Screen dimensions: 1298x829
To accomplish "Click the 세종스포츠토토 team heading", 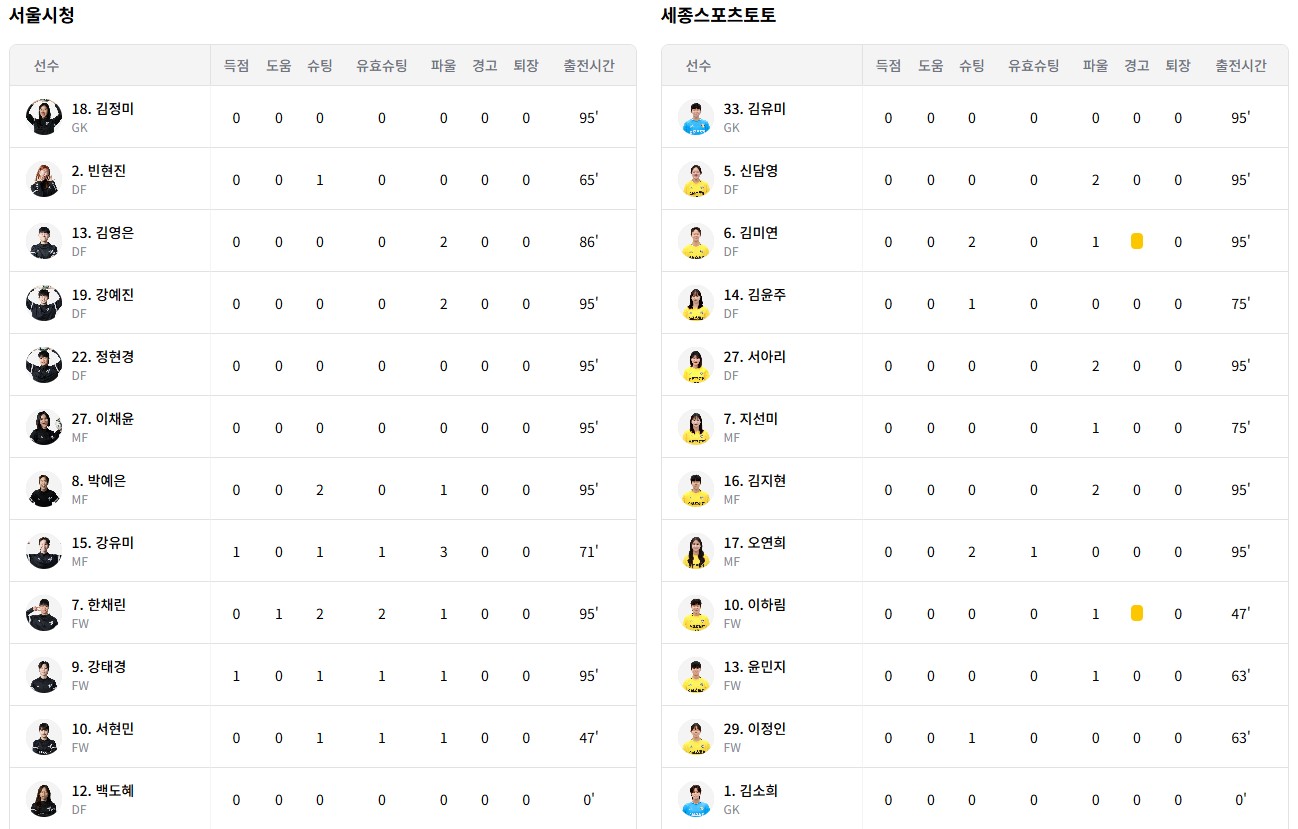I will [718, 15].
